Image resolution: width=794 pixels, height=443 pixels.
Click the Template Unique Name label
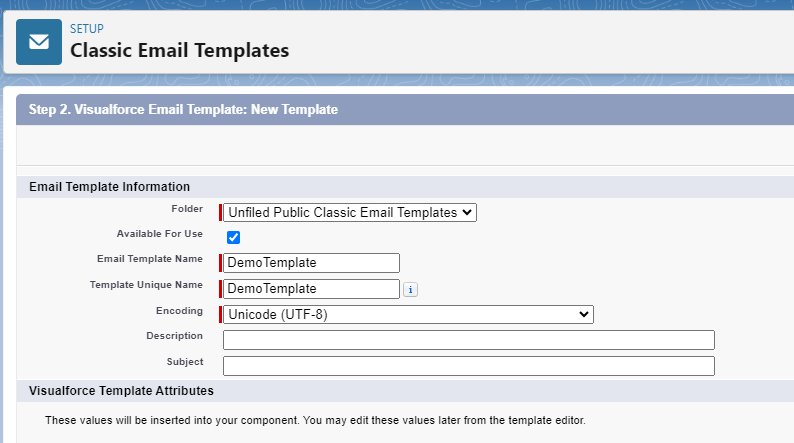[x=146, y=285]
